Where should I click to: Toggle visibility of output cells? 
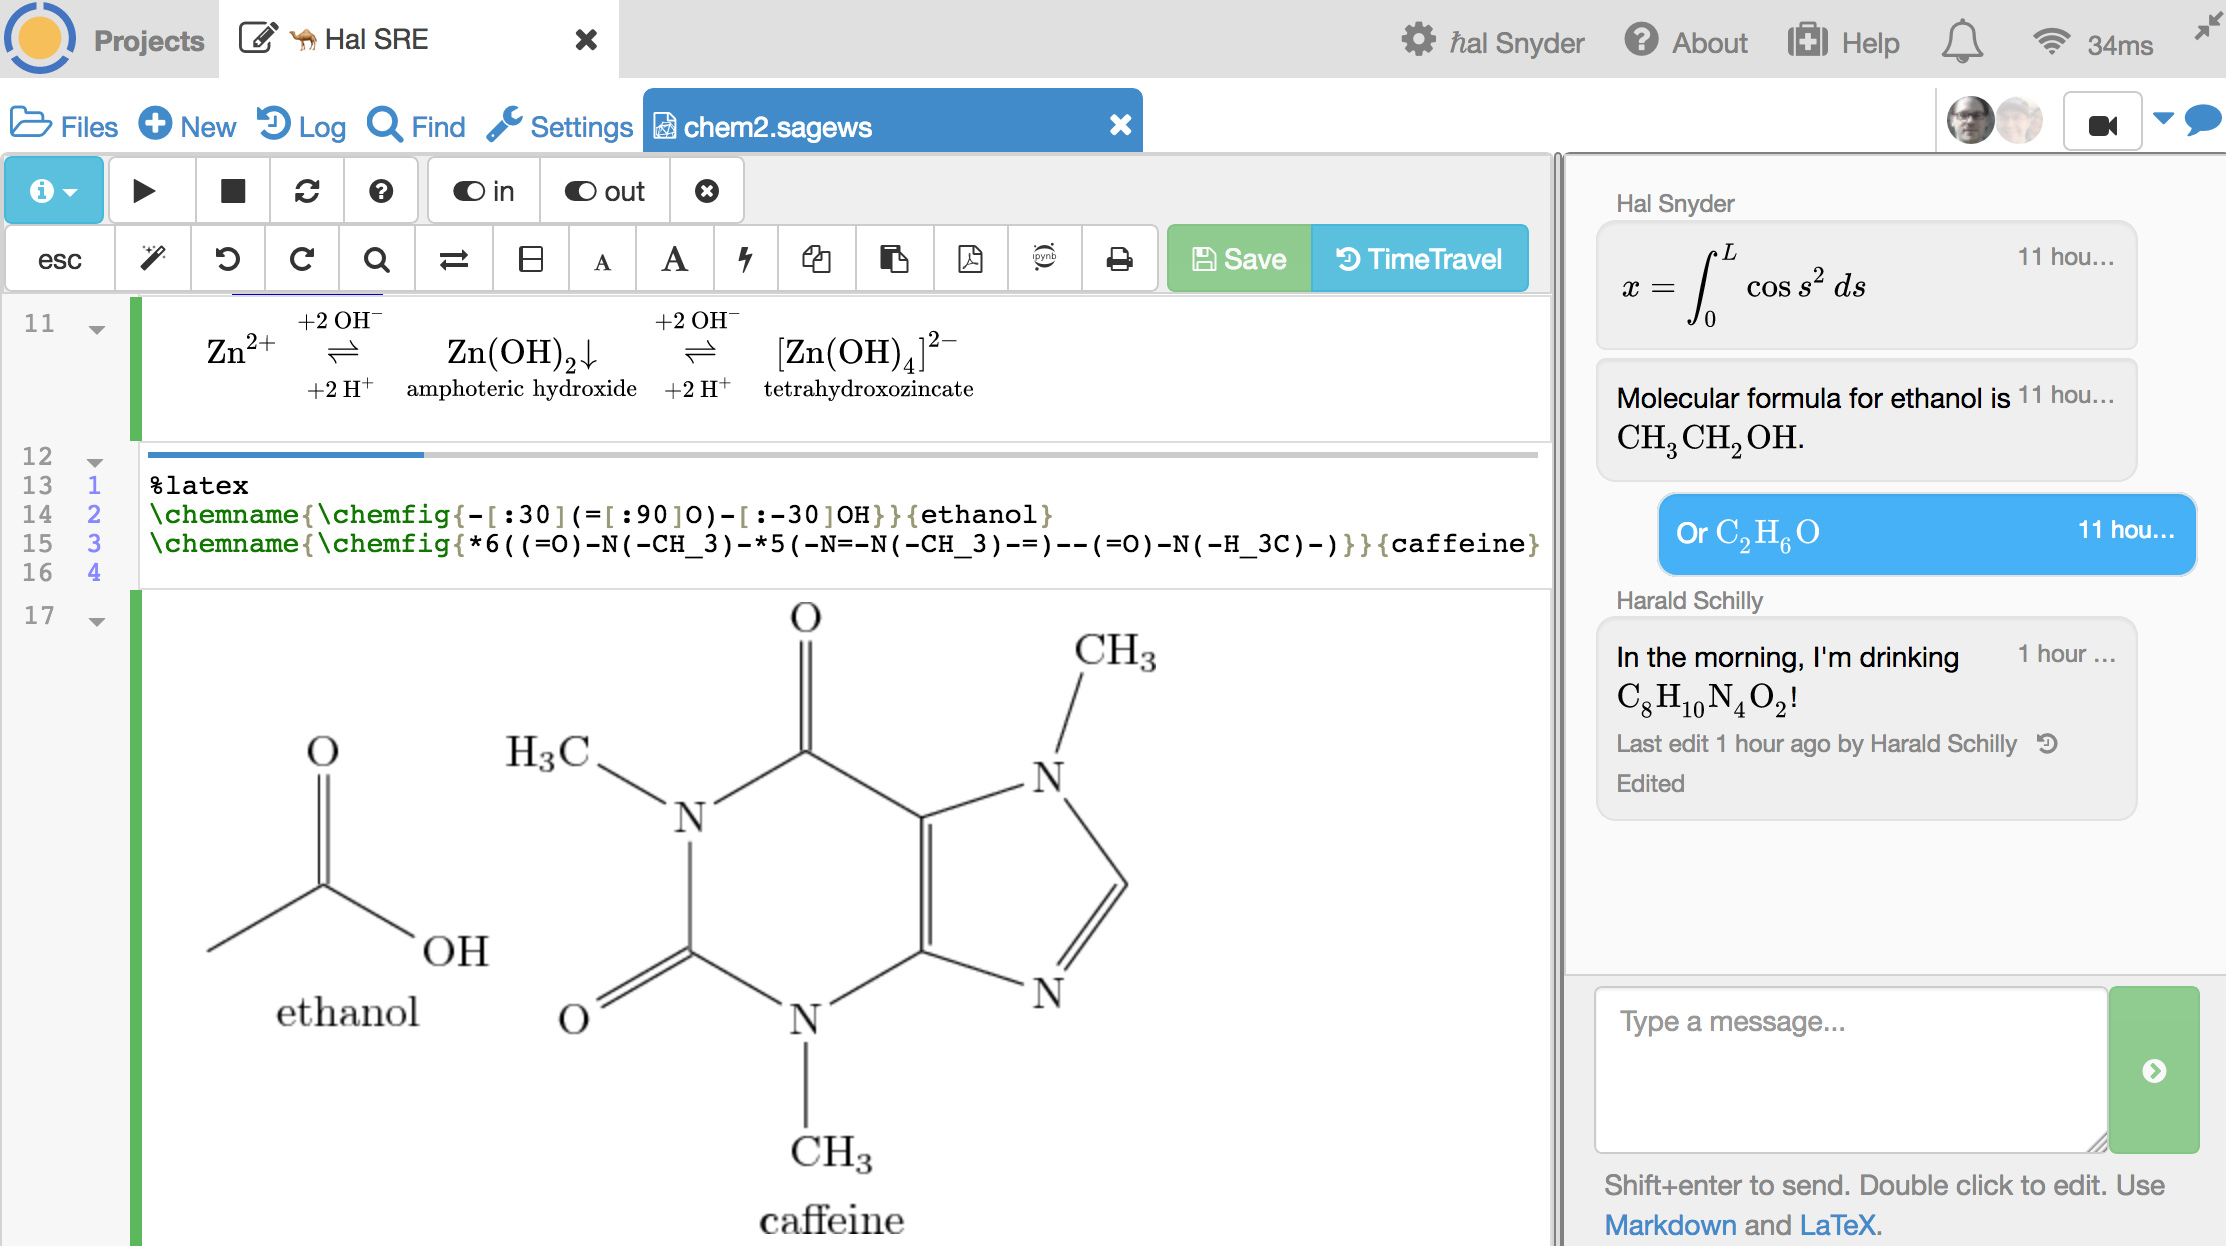604,190
